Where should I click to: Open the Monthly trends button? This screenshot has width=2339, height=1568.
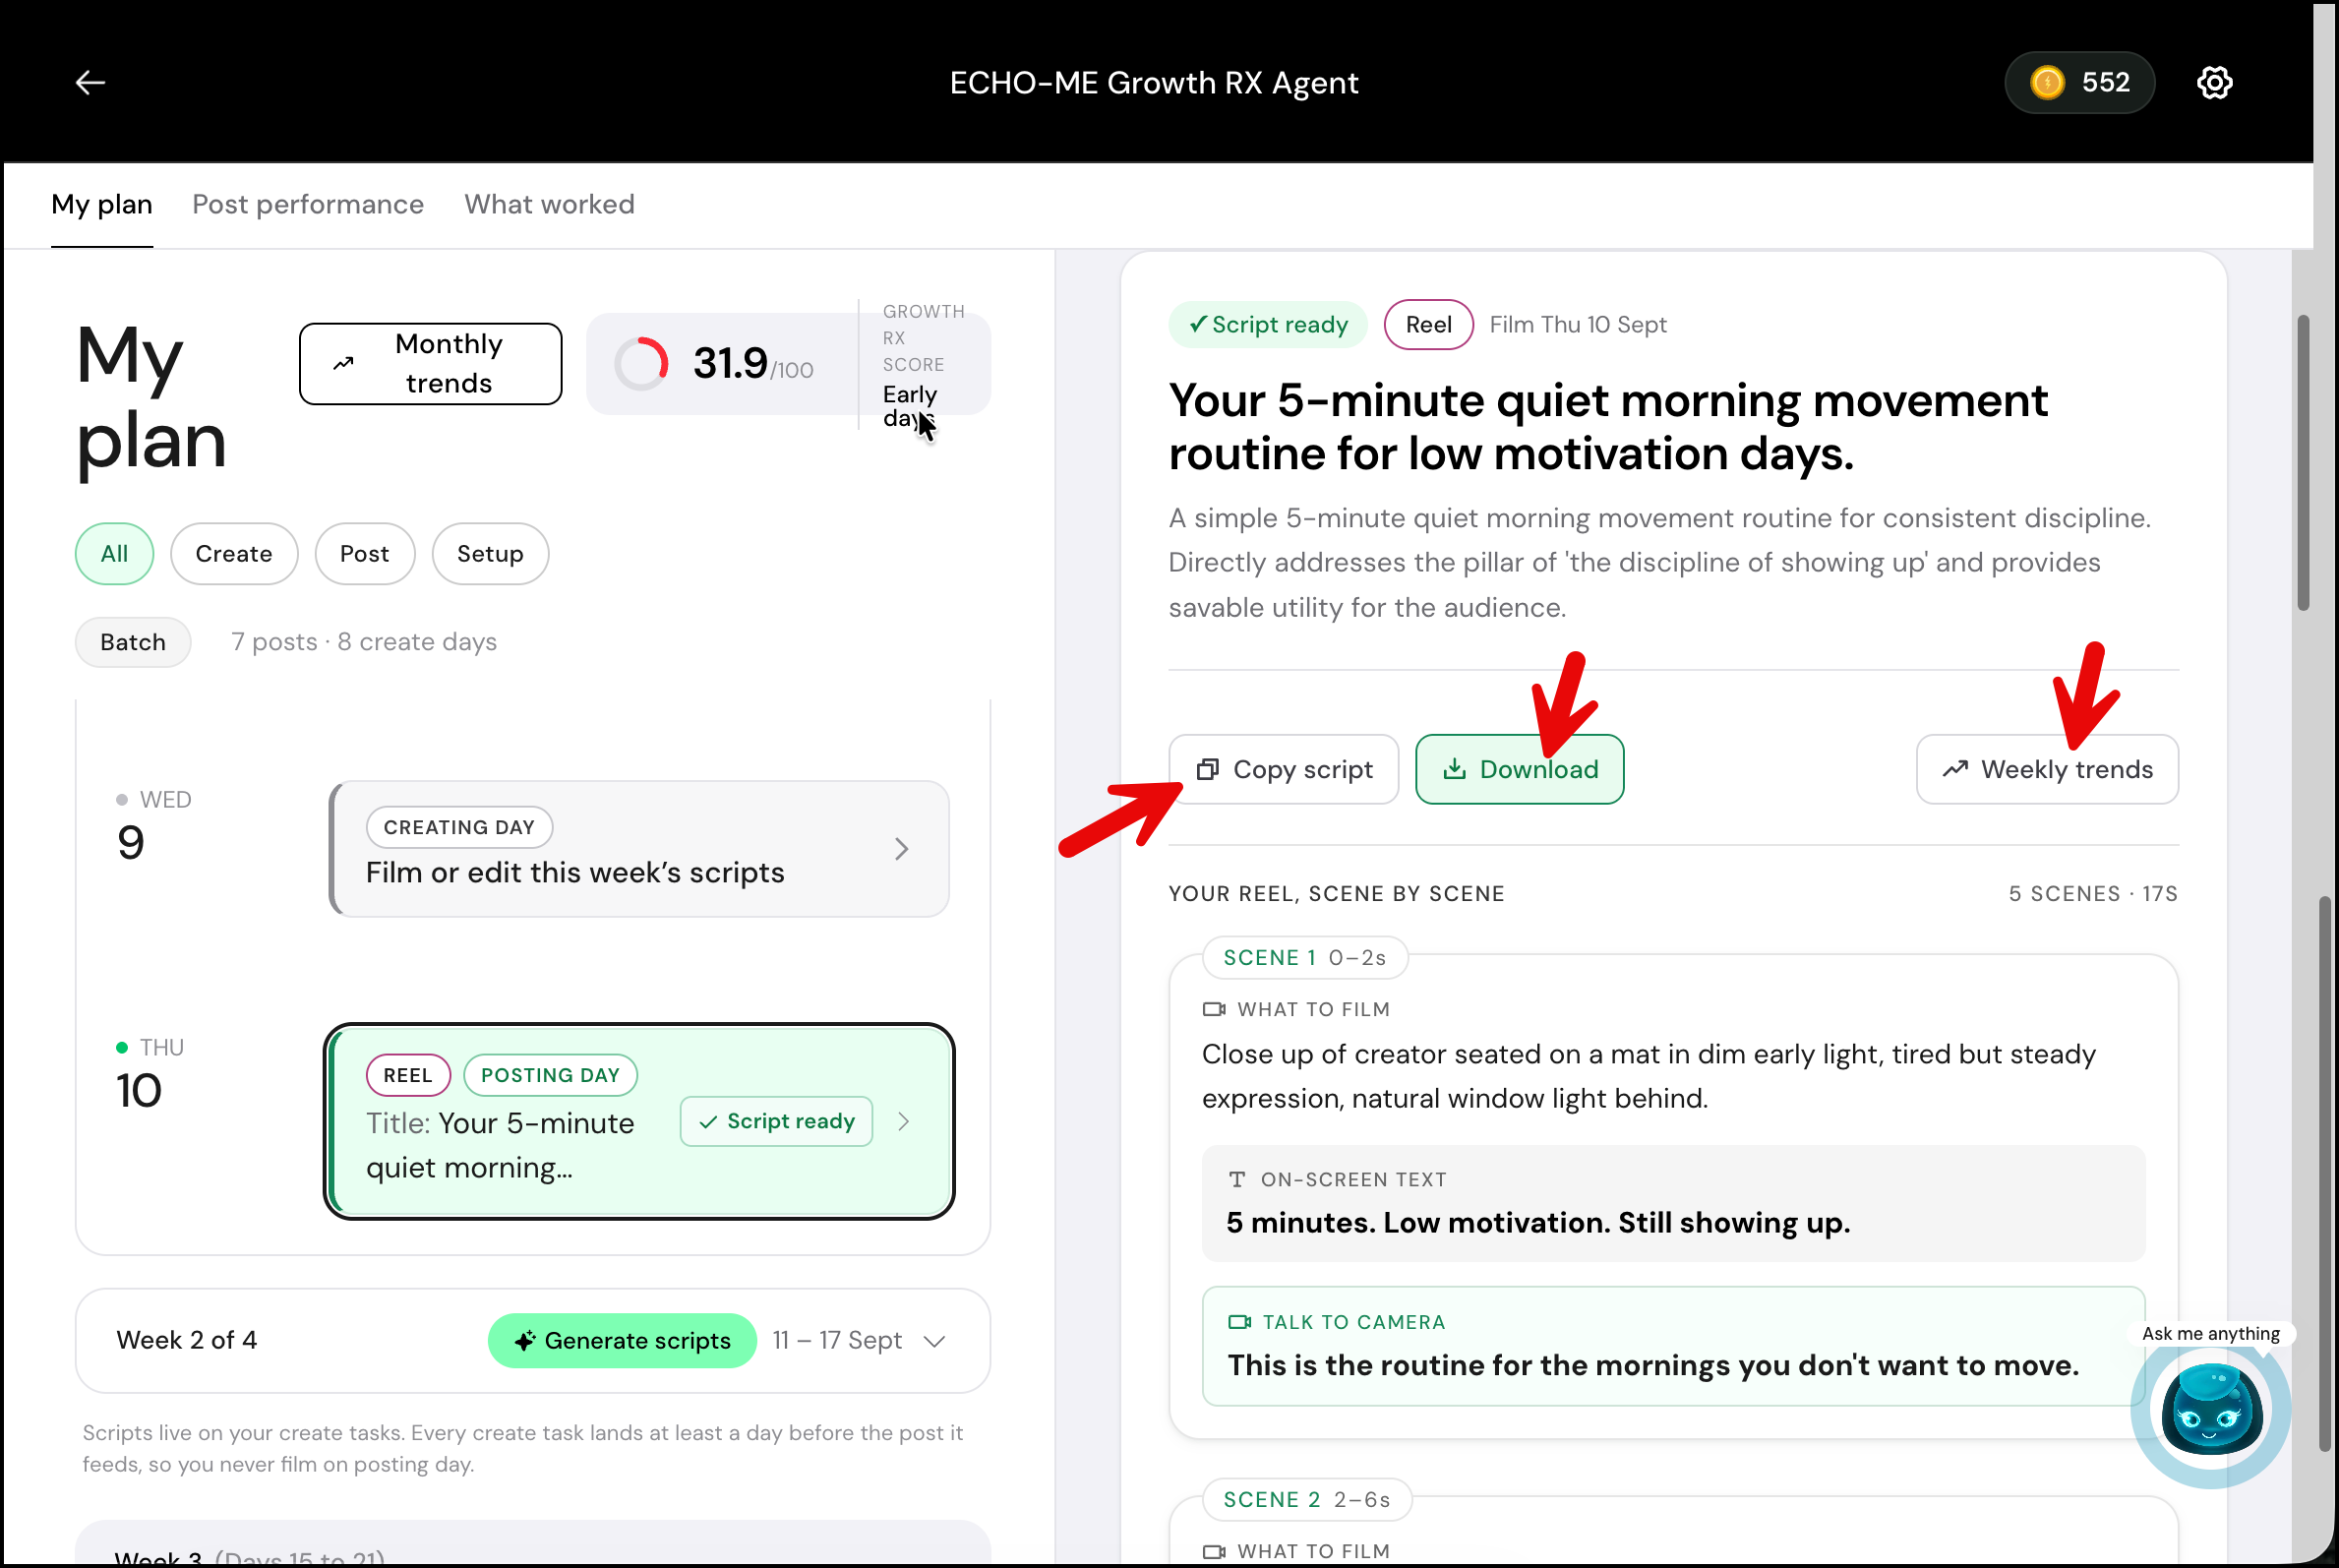tap(430, 364)
